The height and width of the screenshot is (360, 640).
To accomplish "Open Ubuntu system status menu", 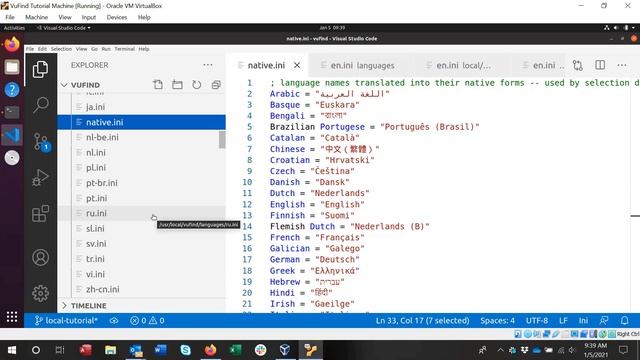I will [620, 28].
